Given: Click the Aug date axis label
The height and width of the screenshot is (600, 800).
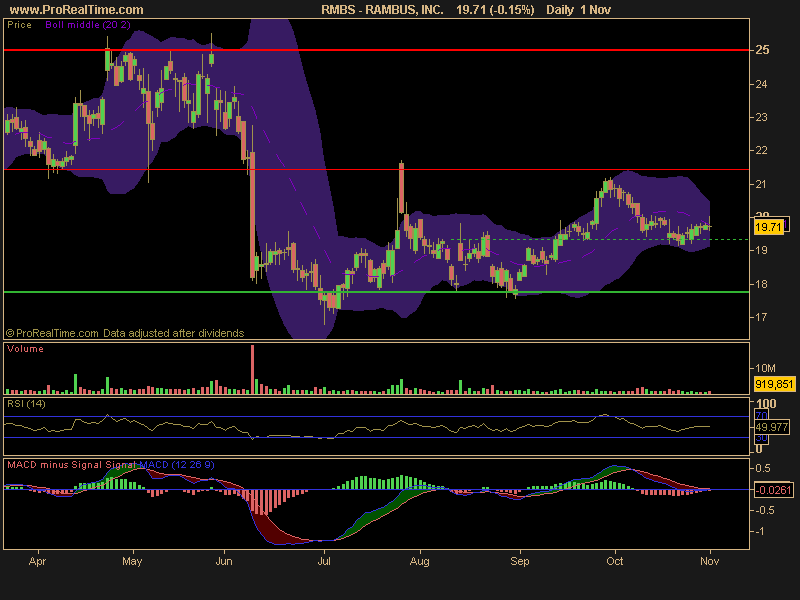Looking at the screenshot, I should pyautogui.click(x=419, y=562).
